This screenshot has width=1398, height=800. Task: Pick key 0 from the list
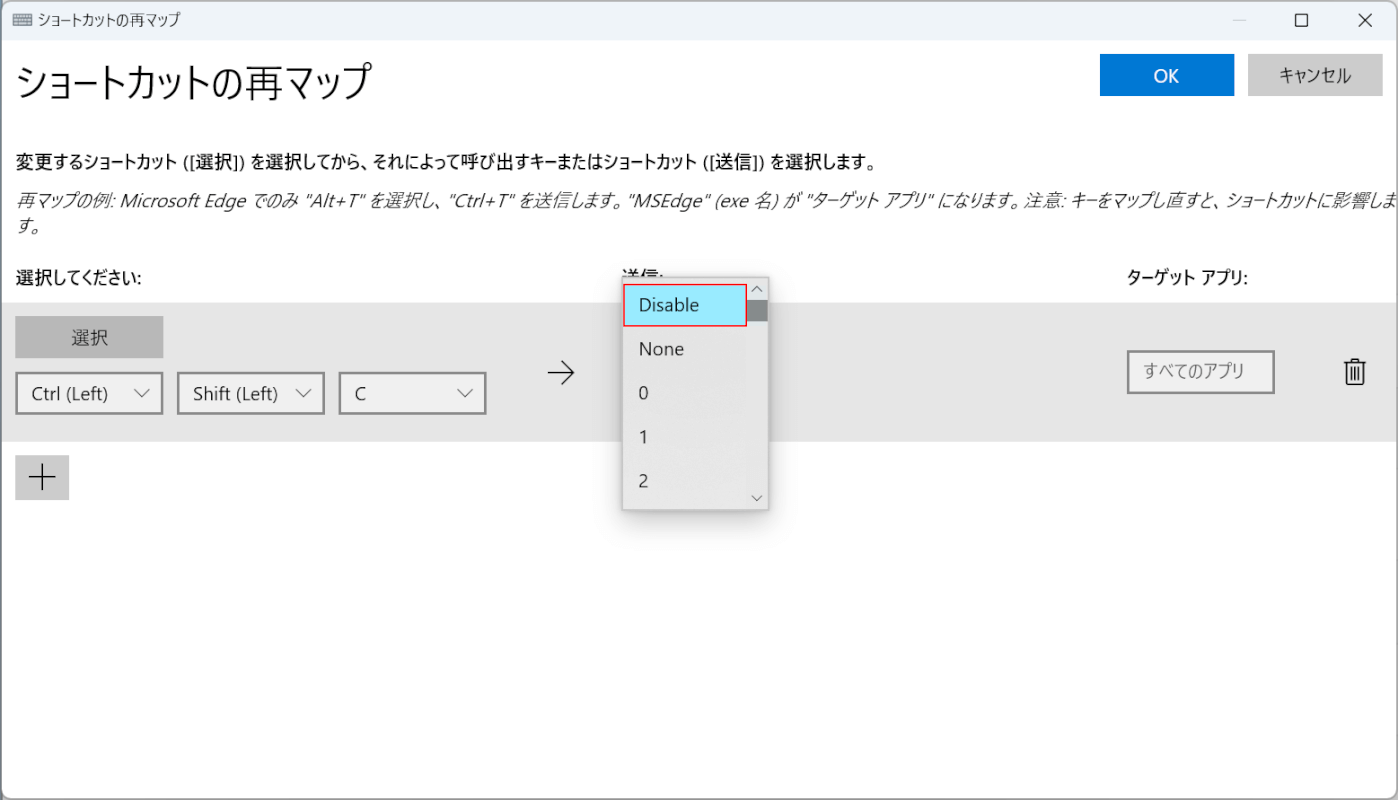pos(685,393)
